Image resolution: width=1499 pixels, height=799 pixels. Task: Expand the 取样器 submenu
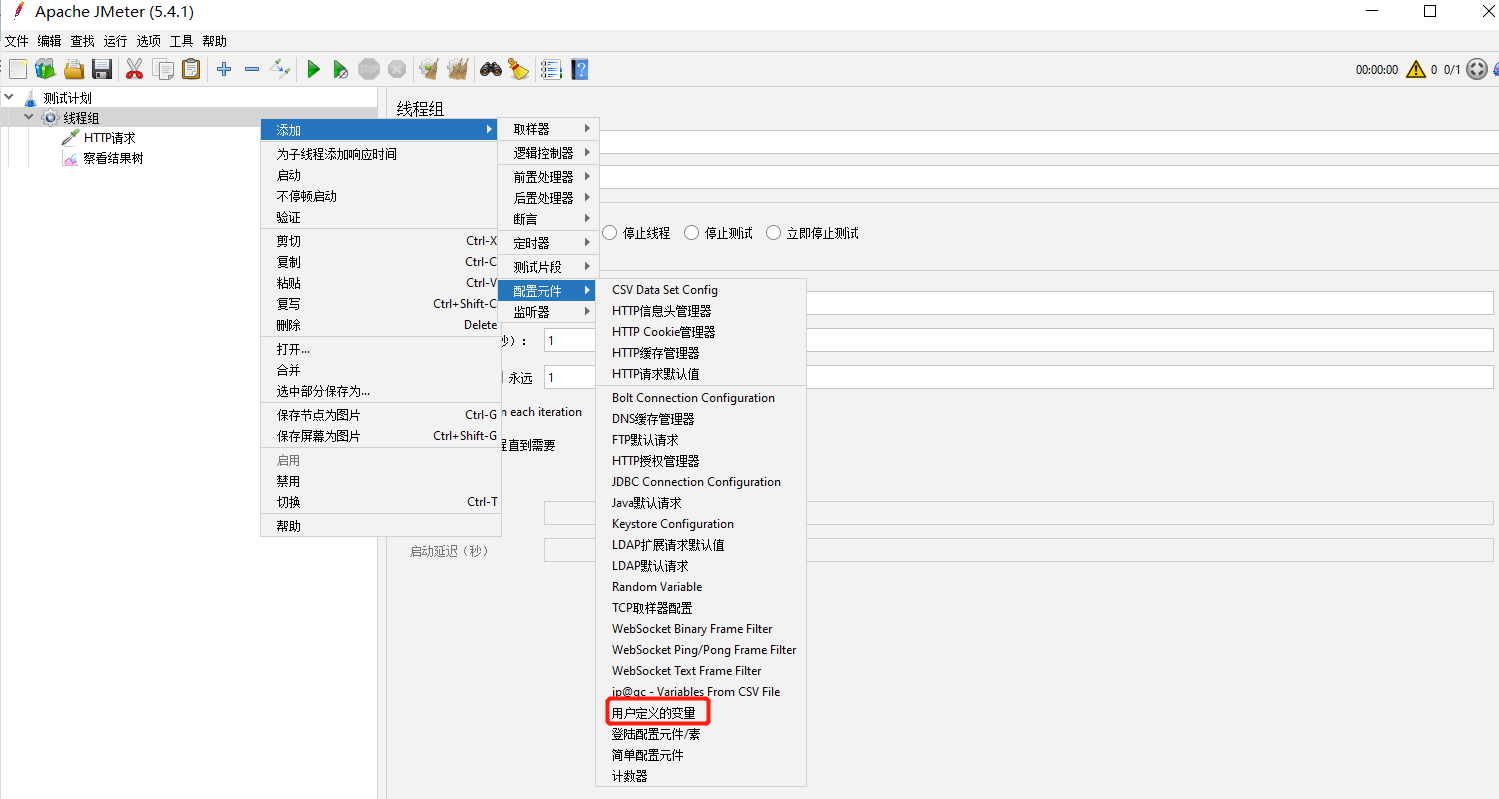(x=549, y=129)
